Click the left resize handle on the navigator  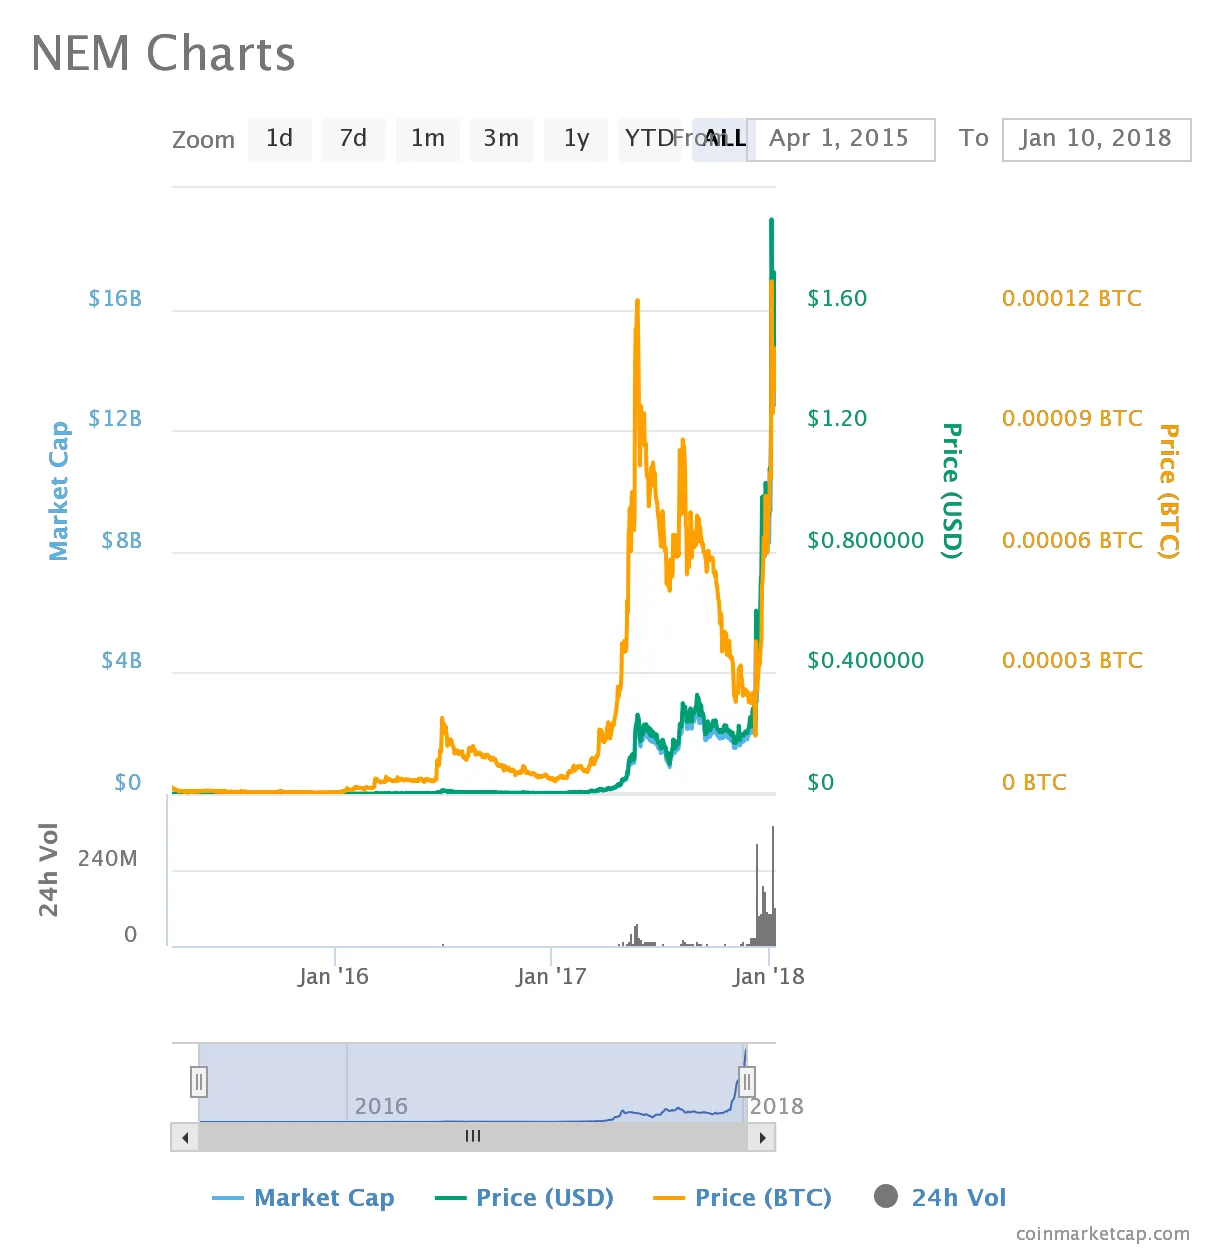(199, 1082)
